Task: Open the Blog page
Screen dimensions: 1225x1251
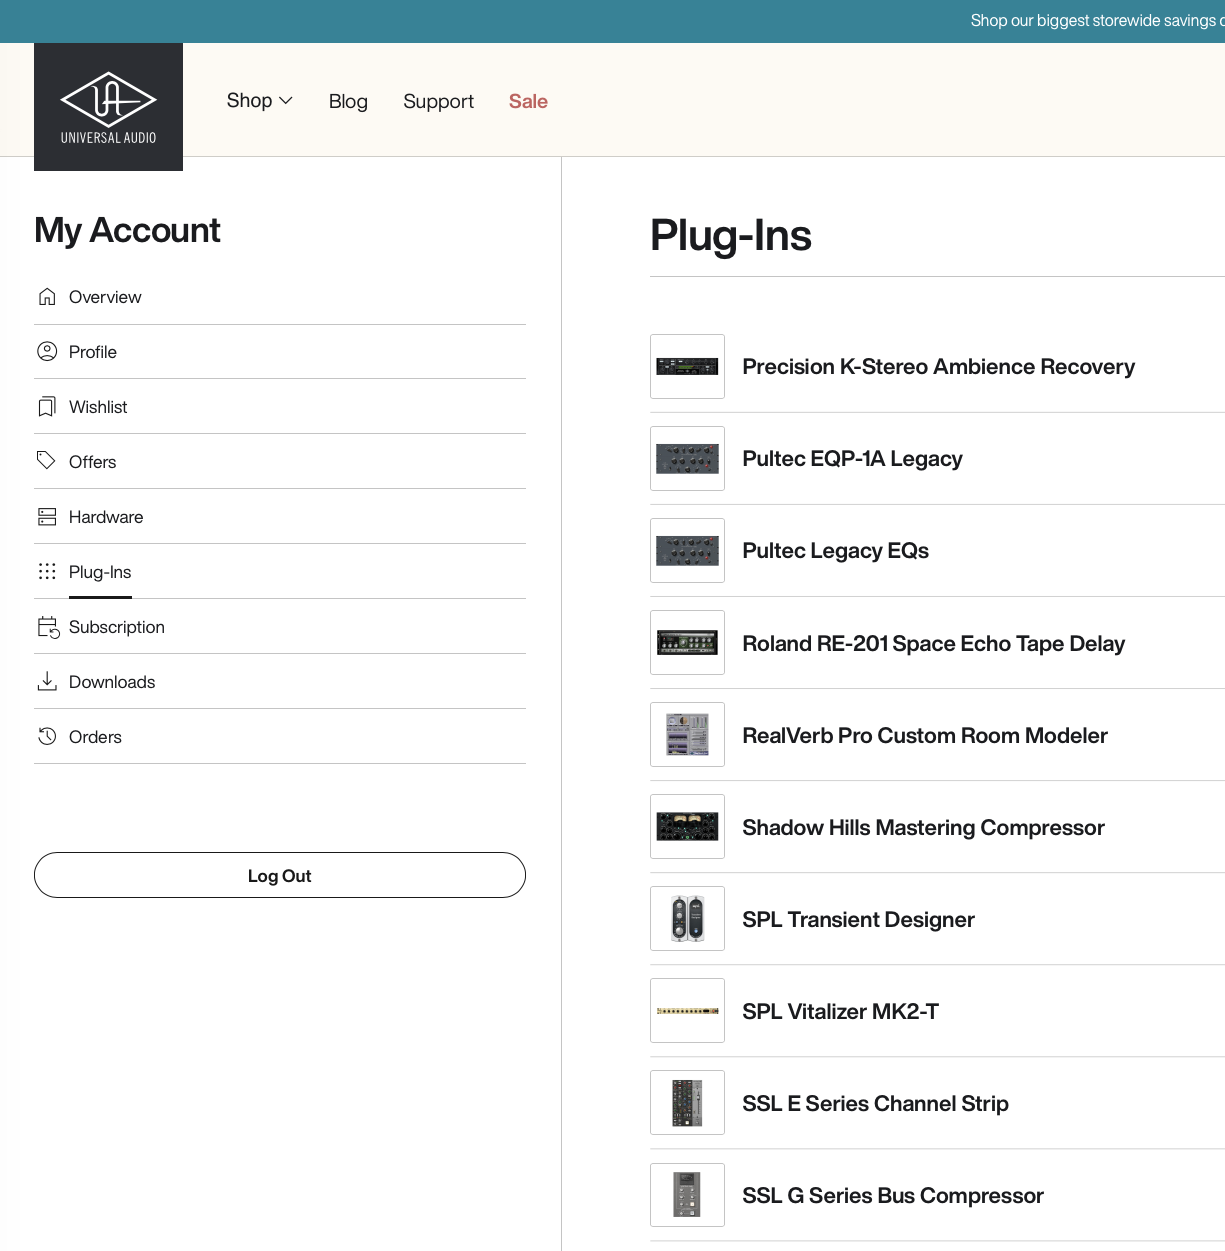Action: coord(348,102)
